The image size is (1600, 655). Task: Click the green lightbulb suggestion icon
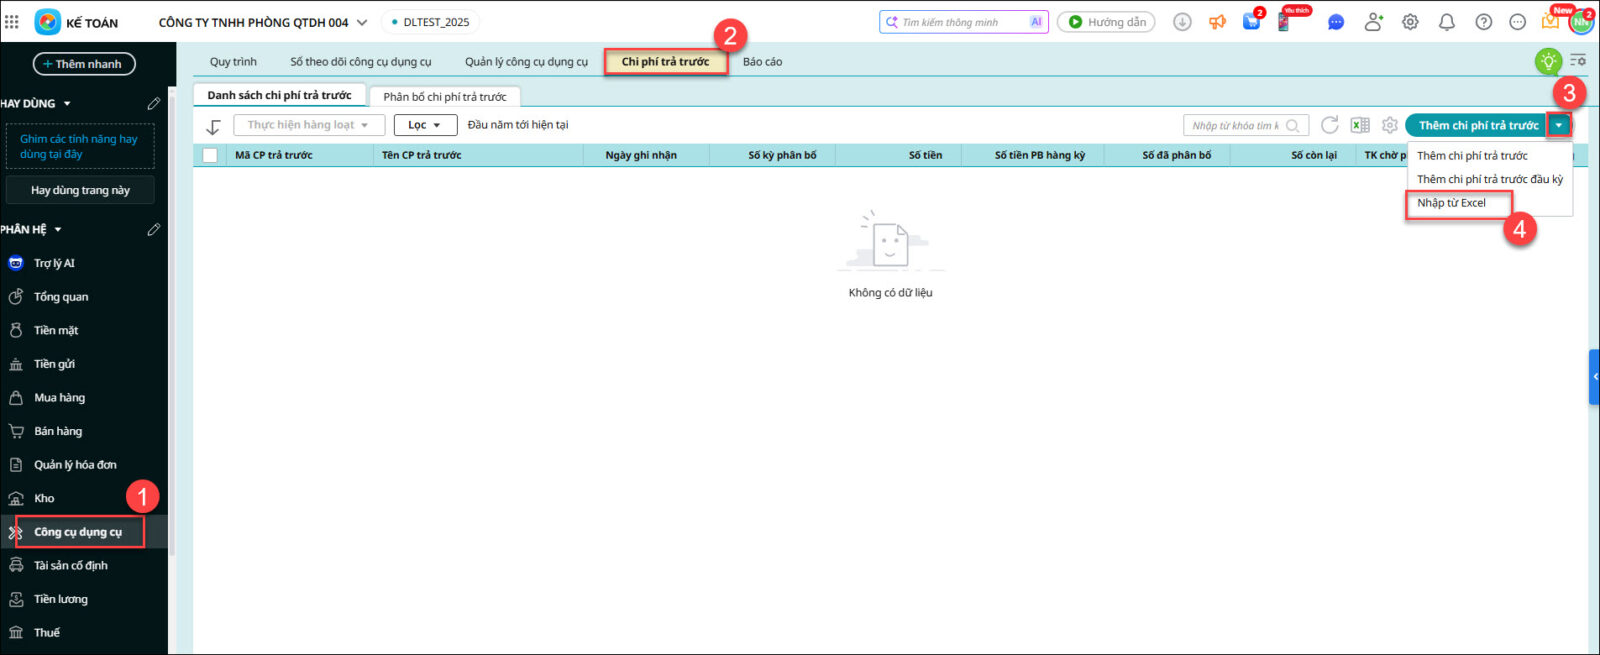point(1548,61)
